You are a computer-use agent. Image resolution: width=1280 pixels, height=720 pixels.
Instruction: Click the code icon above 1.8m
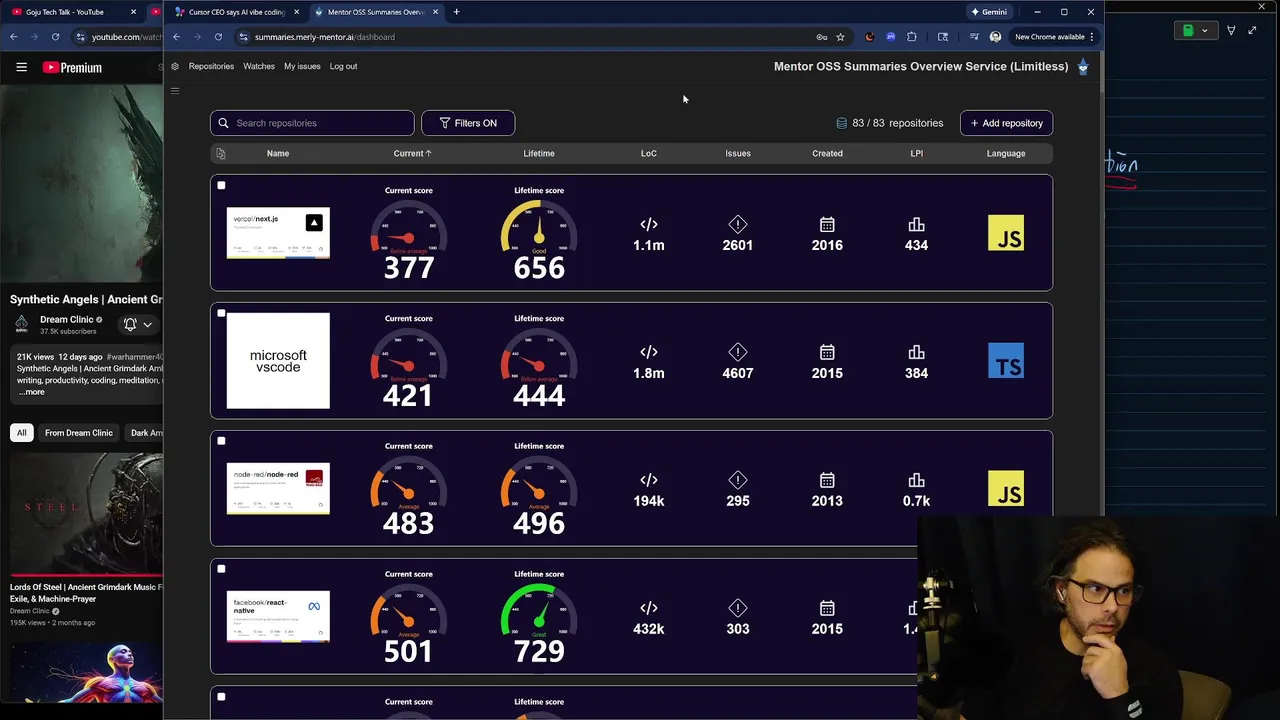[649, 352]
